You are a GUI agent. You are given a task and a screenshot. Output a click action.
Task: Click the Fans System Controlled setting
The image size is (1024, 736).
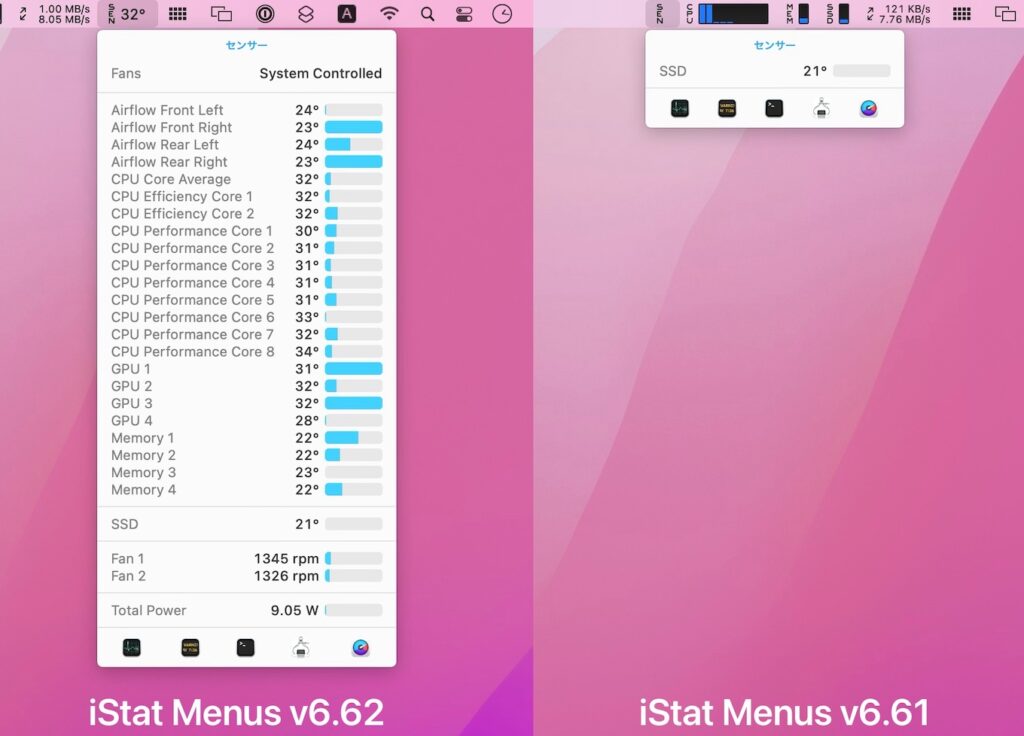(246, 73)
